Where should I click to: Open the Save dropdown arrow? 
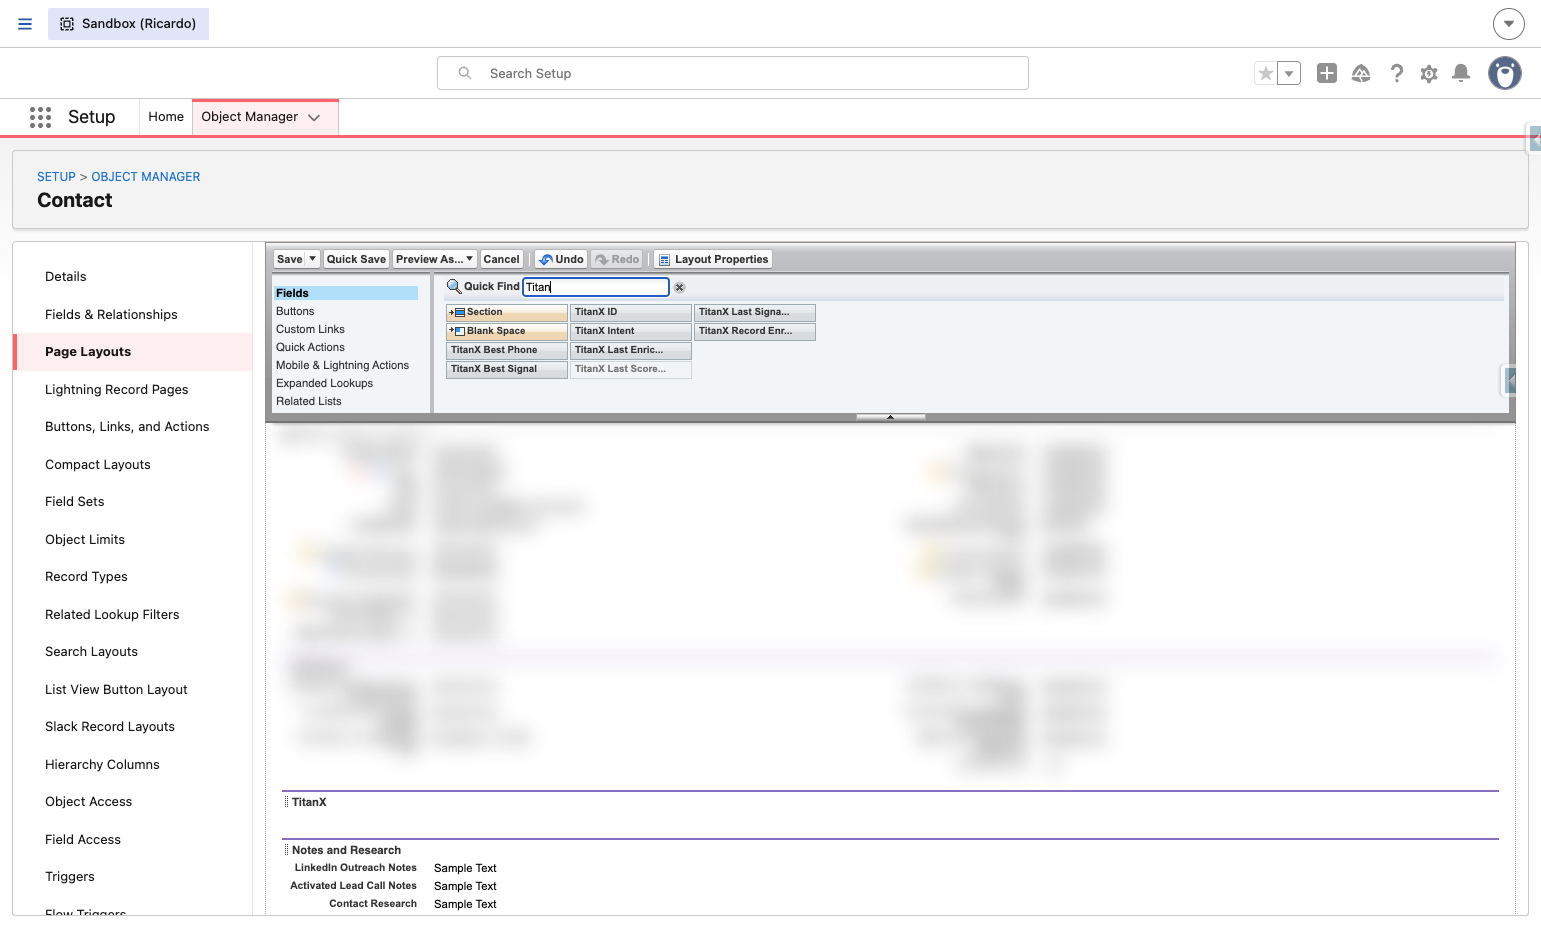coord(312,259)
